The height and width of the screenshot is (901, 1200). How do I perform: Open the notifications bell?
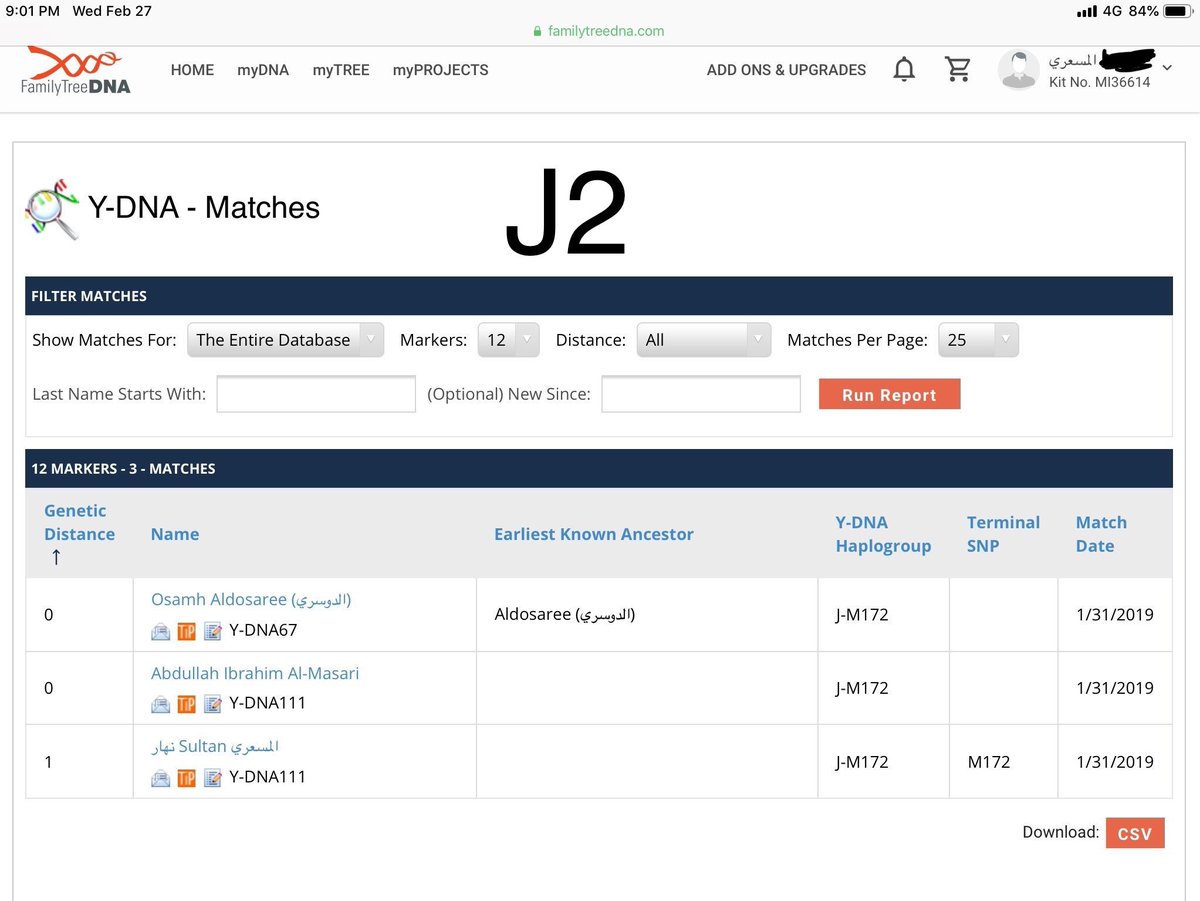(904, 69)
